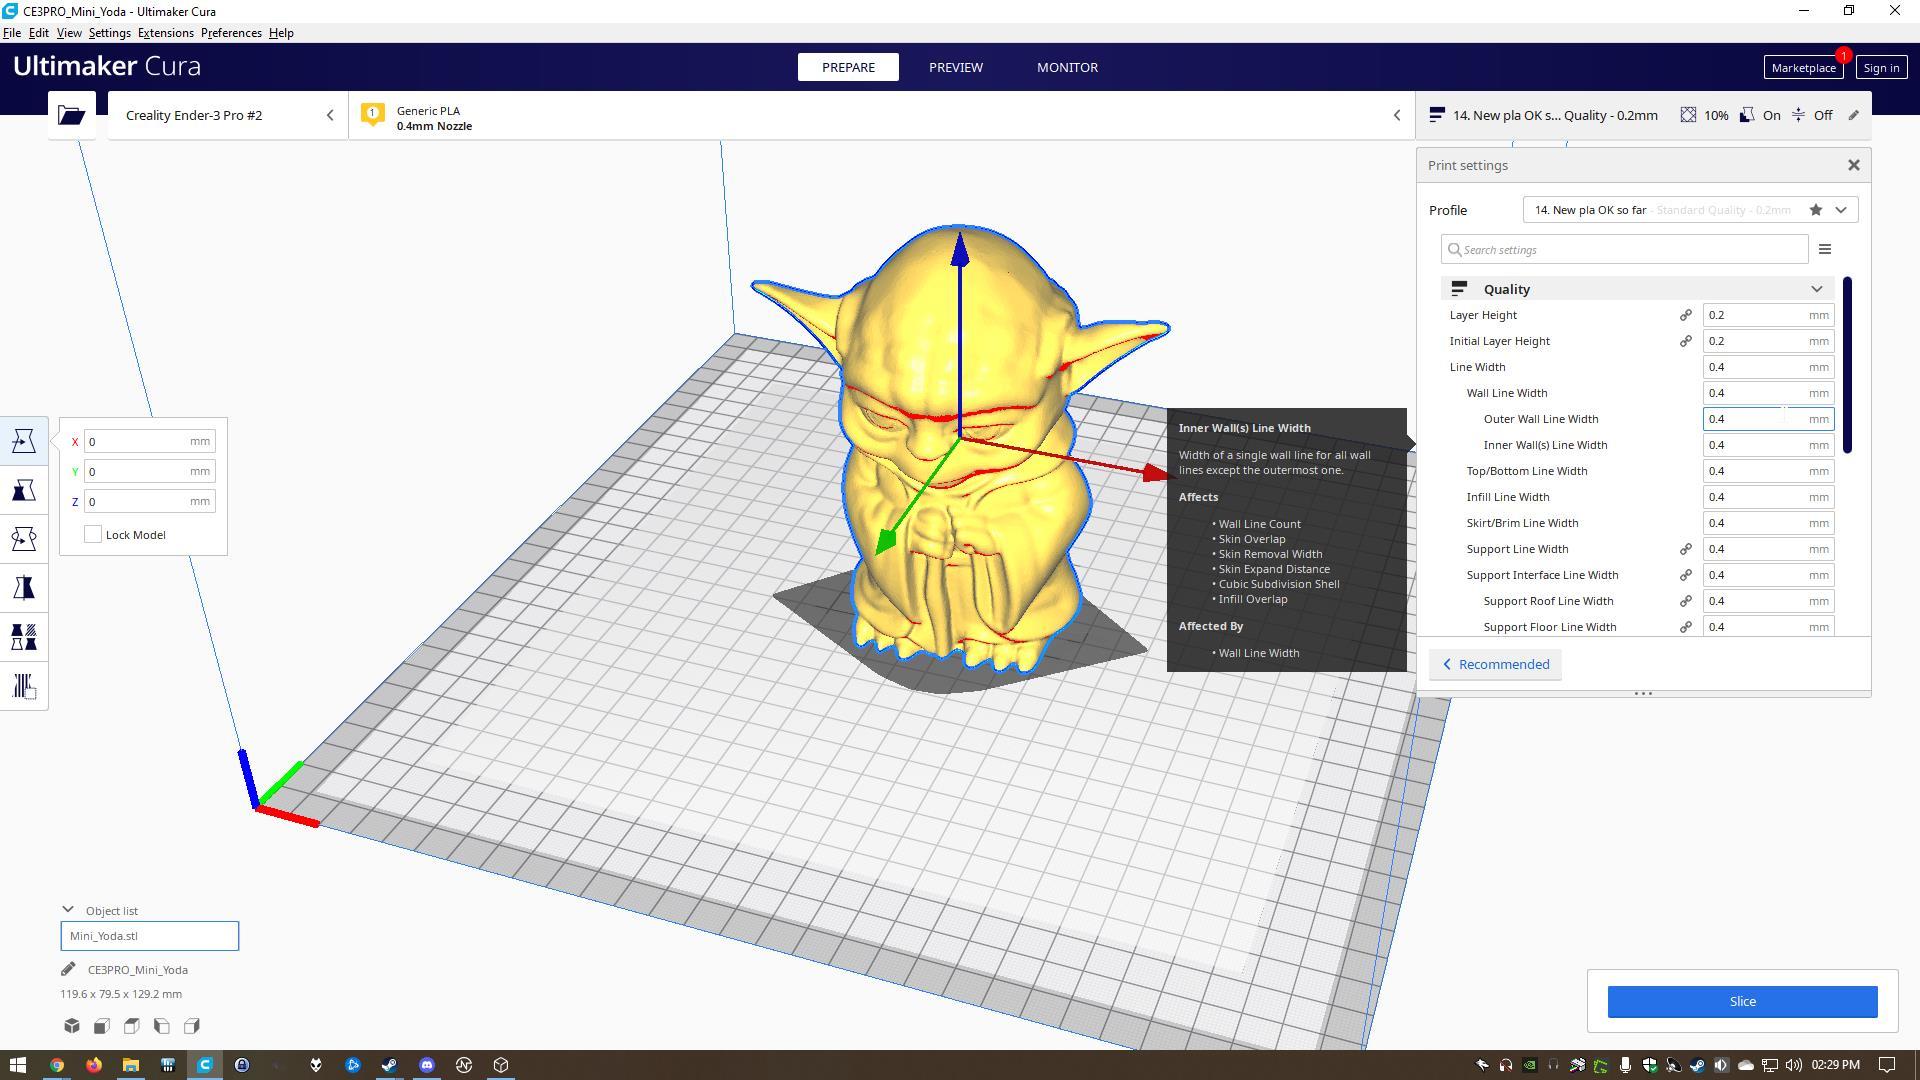
Task: Switch to the PREVIEW tab
Action: [955, 67]
